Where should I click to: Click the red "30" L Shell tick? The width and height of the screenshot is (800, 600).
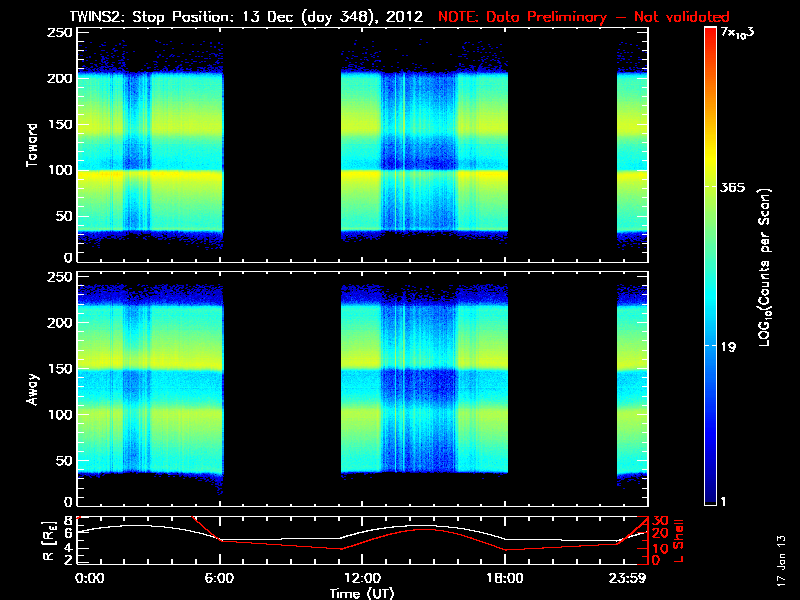[x=660, y=520]
